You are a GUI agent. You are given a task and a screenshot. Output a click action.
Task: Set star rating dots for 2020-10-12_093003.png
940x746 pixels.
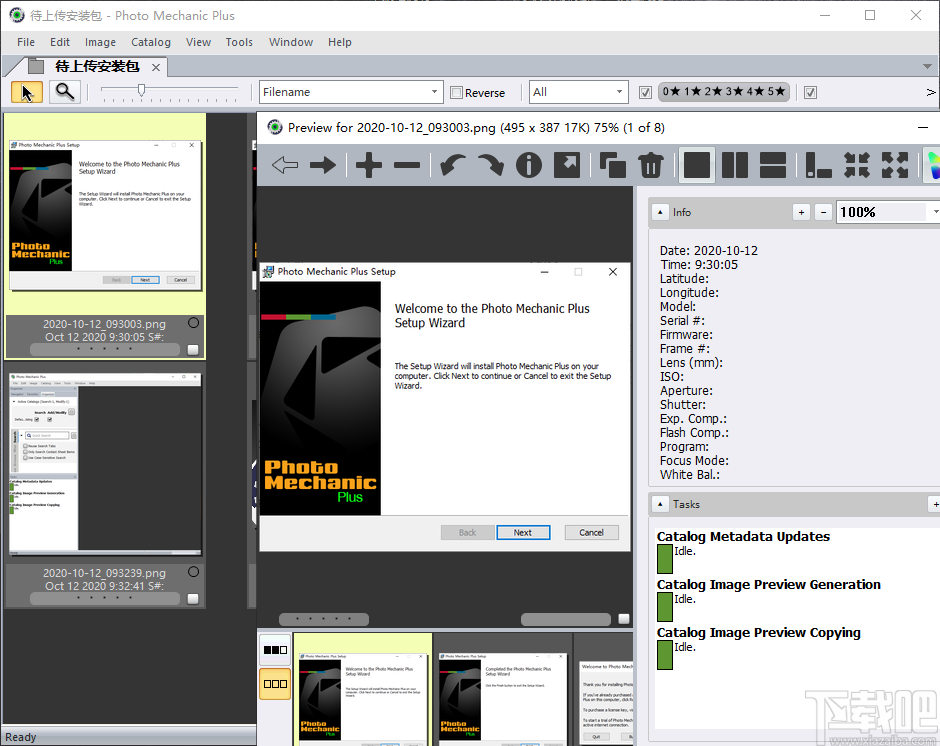coord(105,349)
